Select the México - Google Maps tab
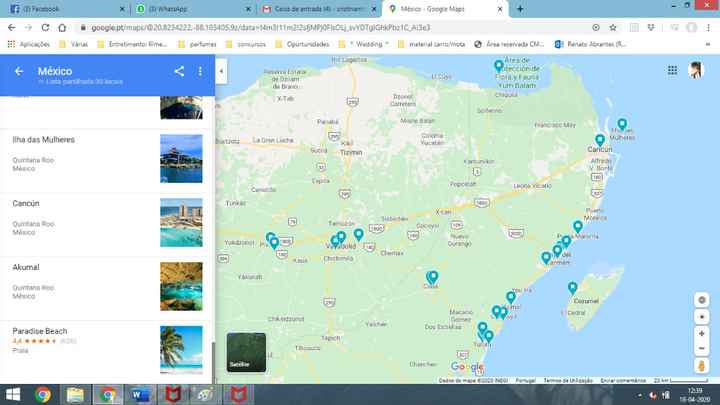This screenshot has height=405, width=720. (x=445, y=9)
